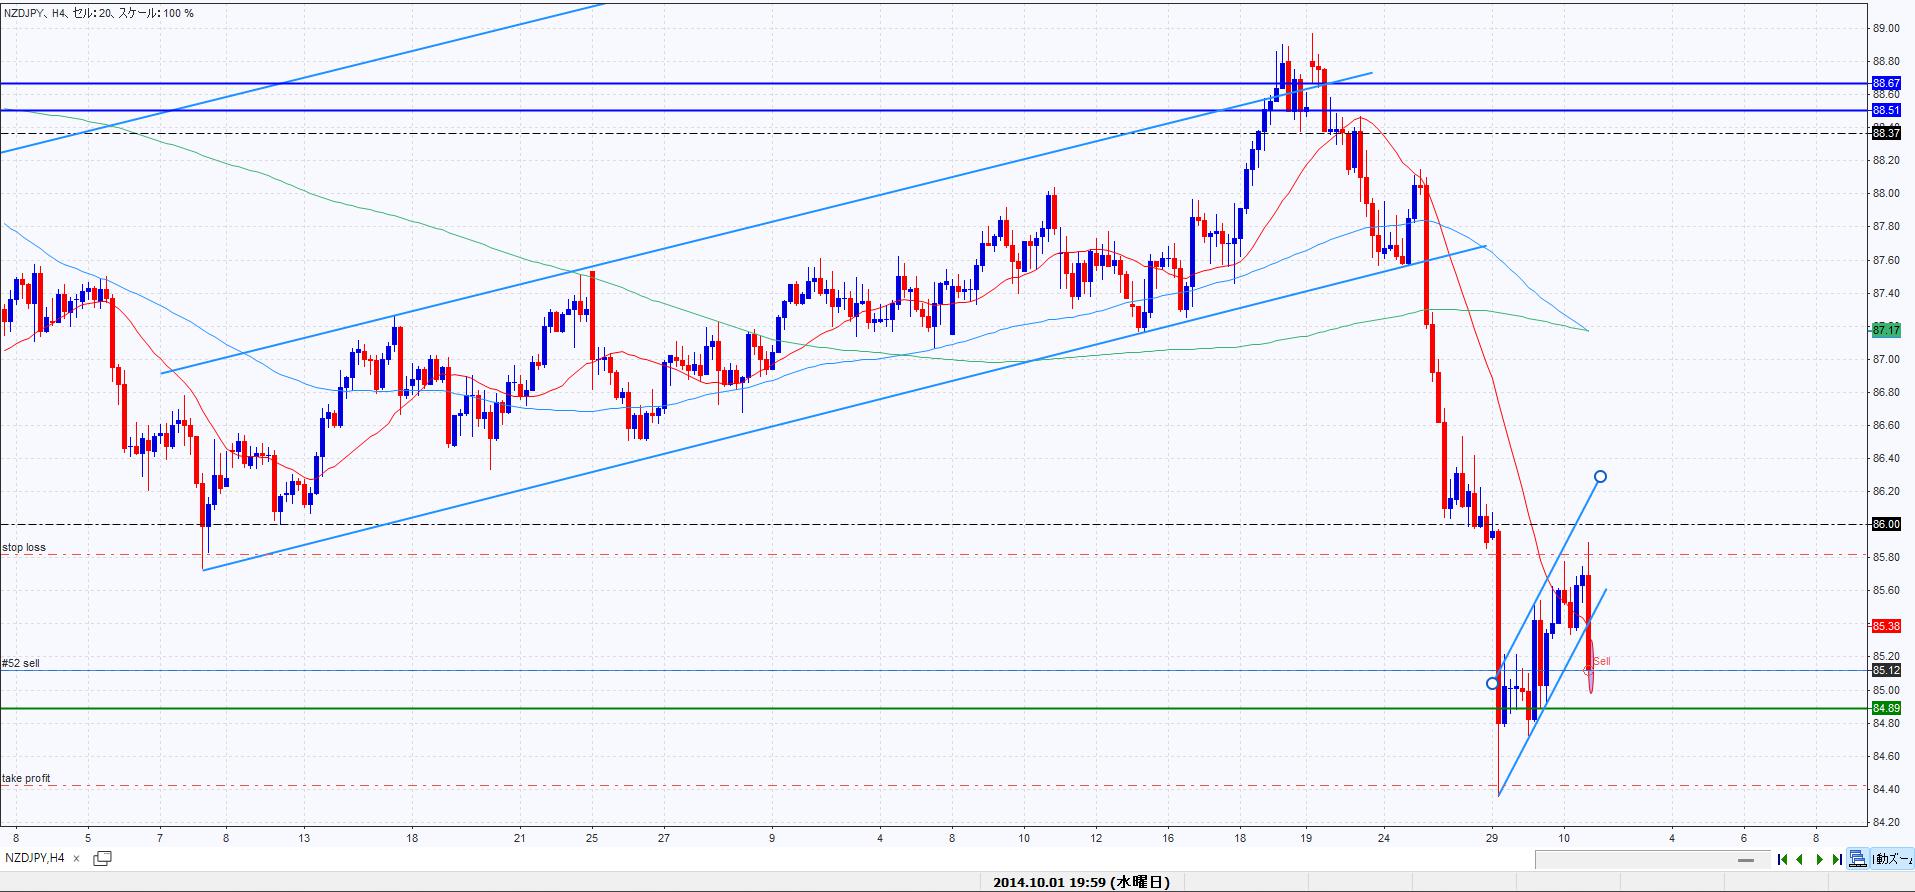The height and width of the screenshot is (892, 1915).
Task: Select the NZDJPY,H4 chart tab
Action: pos(36,859)
